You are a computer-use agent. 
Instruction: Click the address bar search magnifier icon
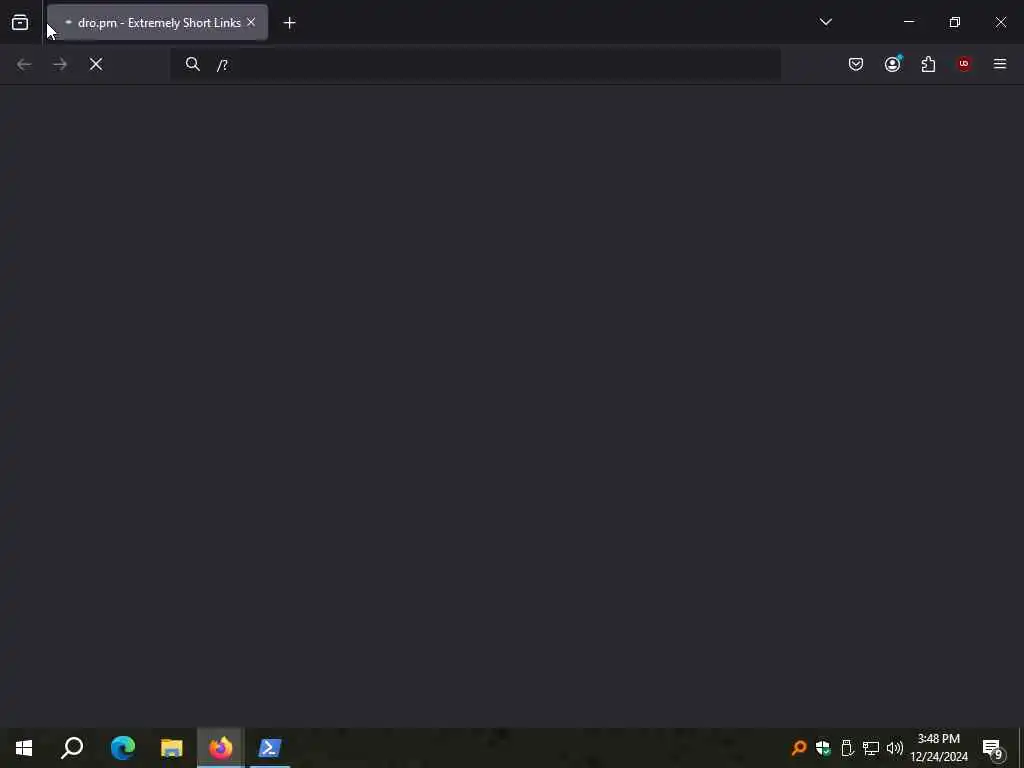click(x=192, y=64)
